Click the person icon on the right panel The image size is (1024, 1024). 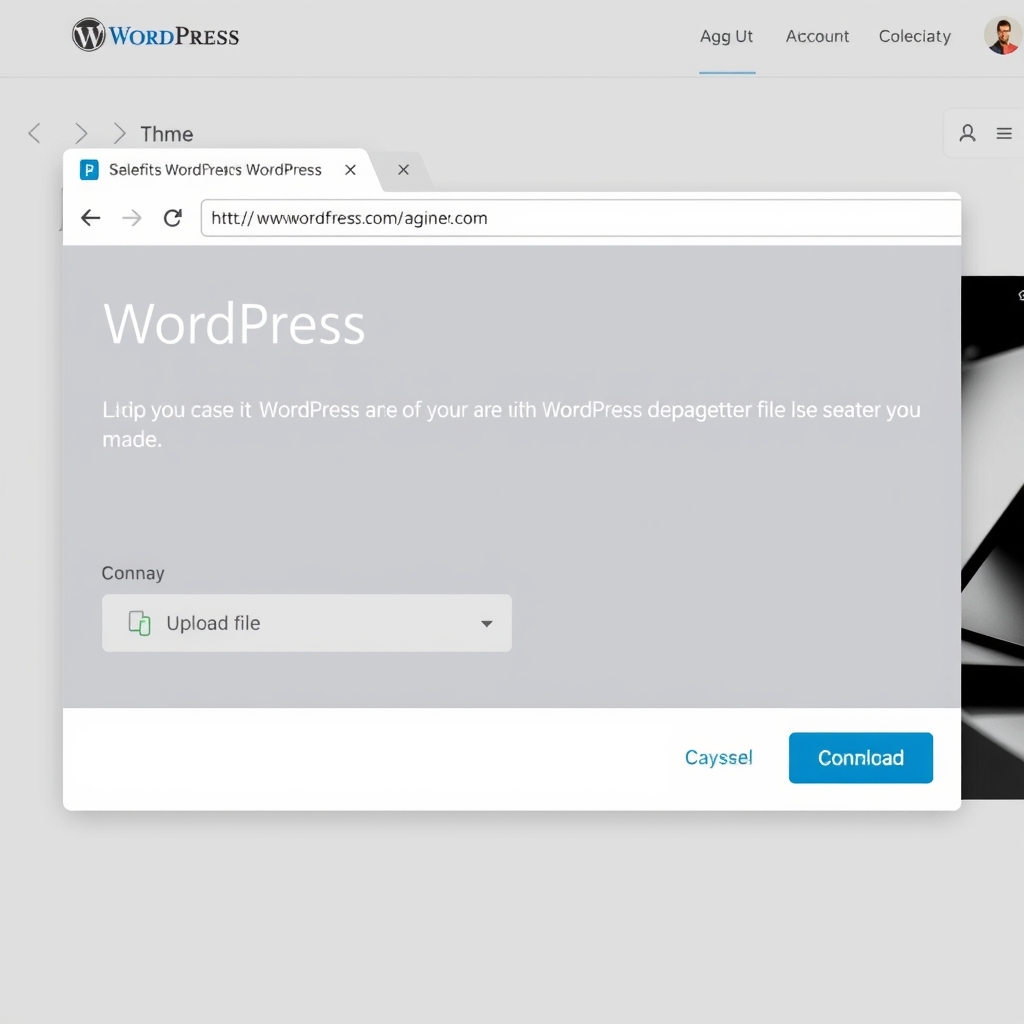(x=967, y=133)
